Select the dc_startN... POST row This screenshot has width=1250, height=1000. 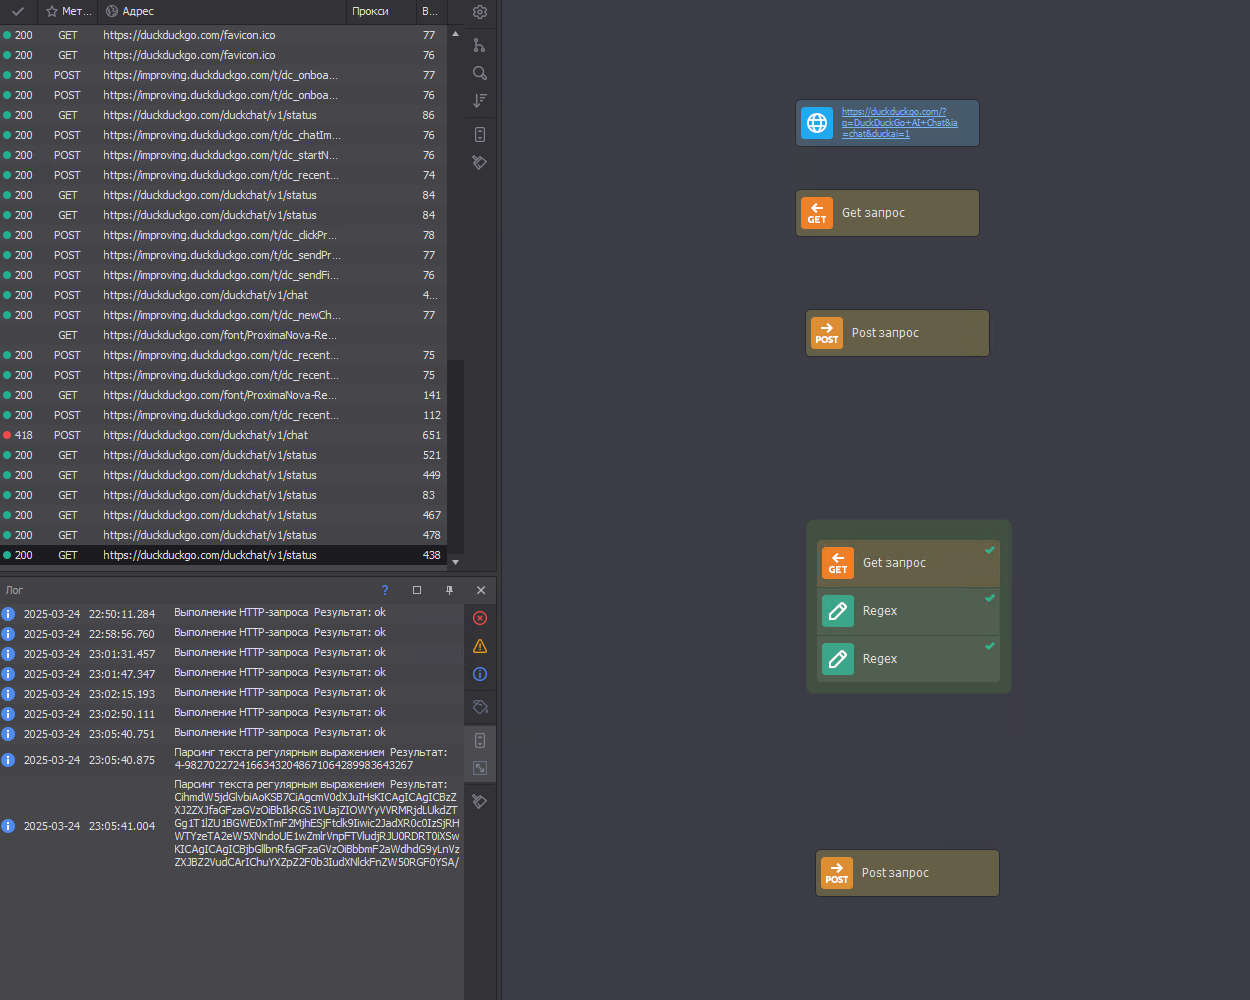point(223,155)
